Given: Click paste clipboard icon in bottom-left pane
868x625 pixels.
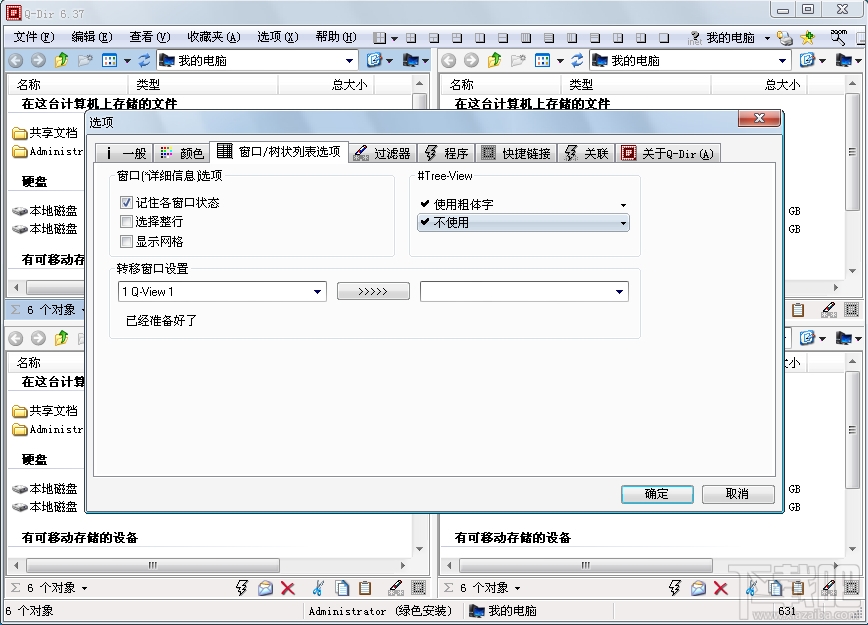Looking at the screenshot, I should click(x=365, y=588).
